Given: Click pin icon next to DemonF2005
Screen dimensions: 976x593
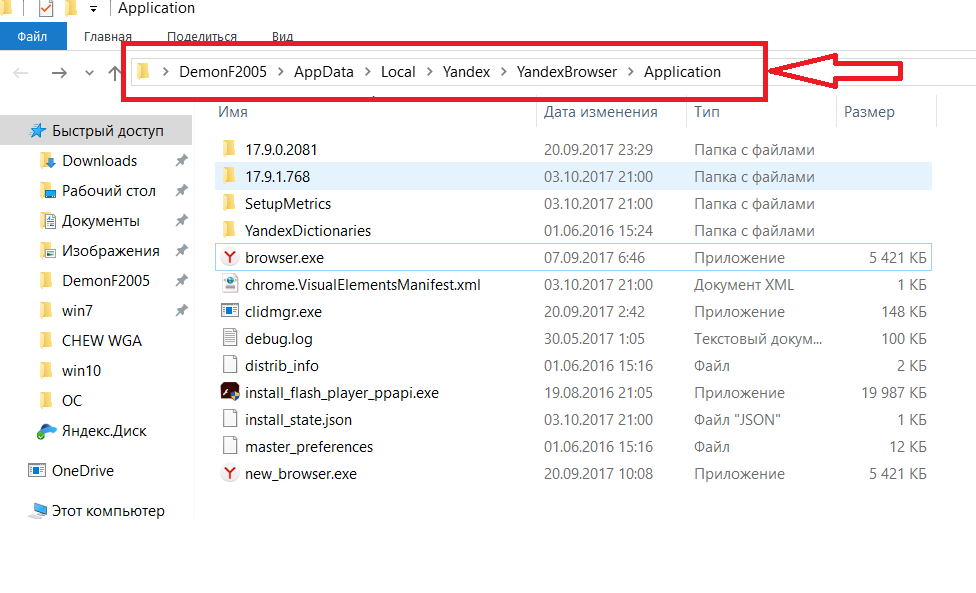Looking at the screenshot, I should pos(181,281).
